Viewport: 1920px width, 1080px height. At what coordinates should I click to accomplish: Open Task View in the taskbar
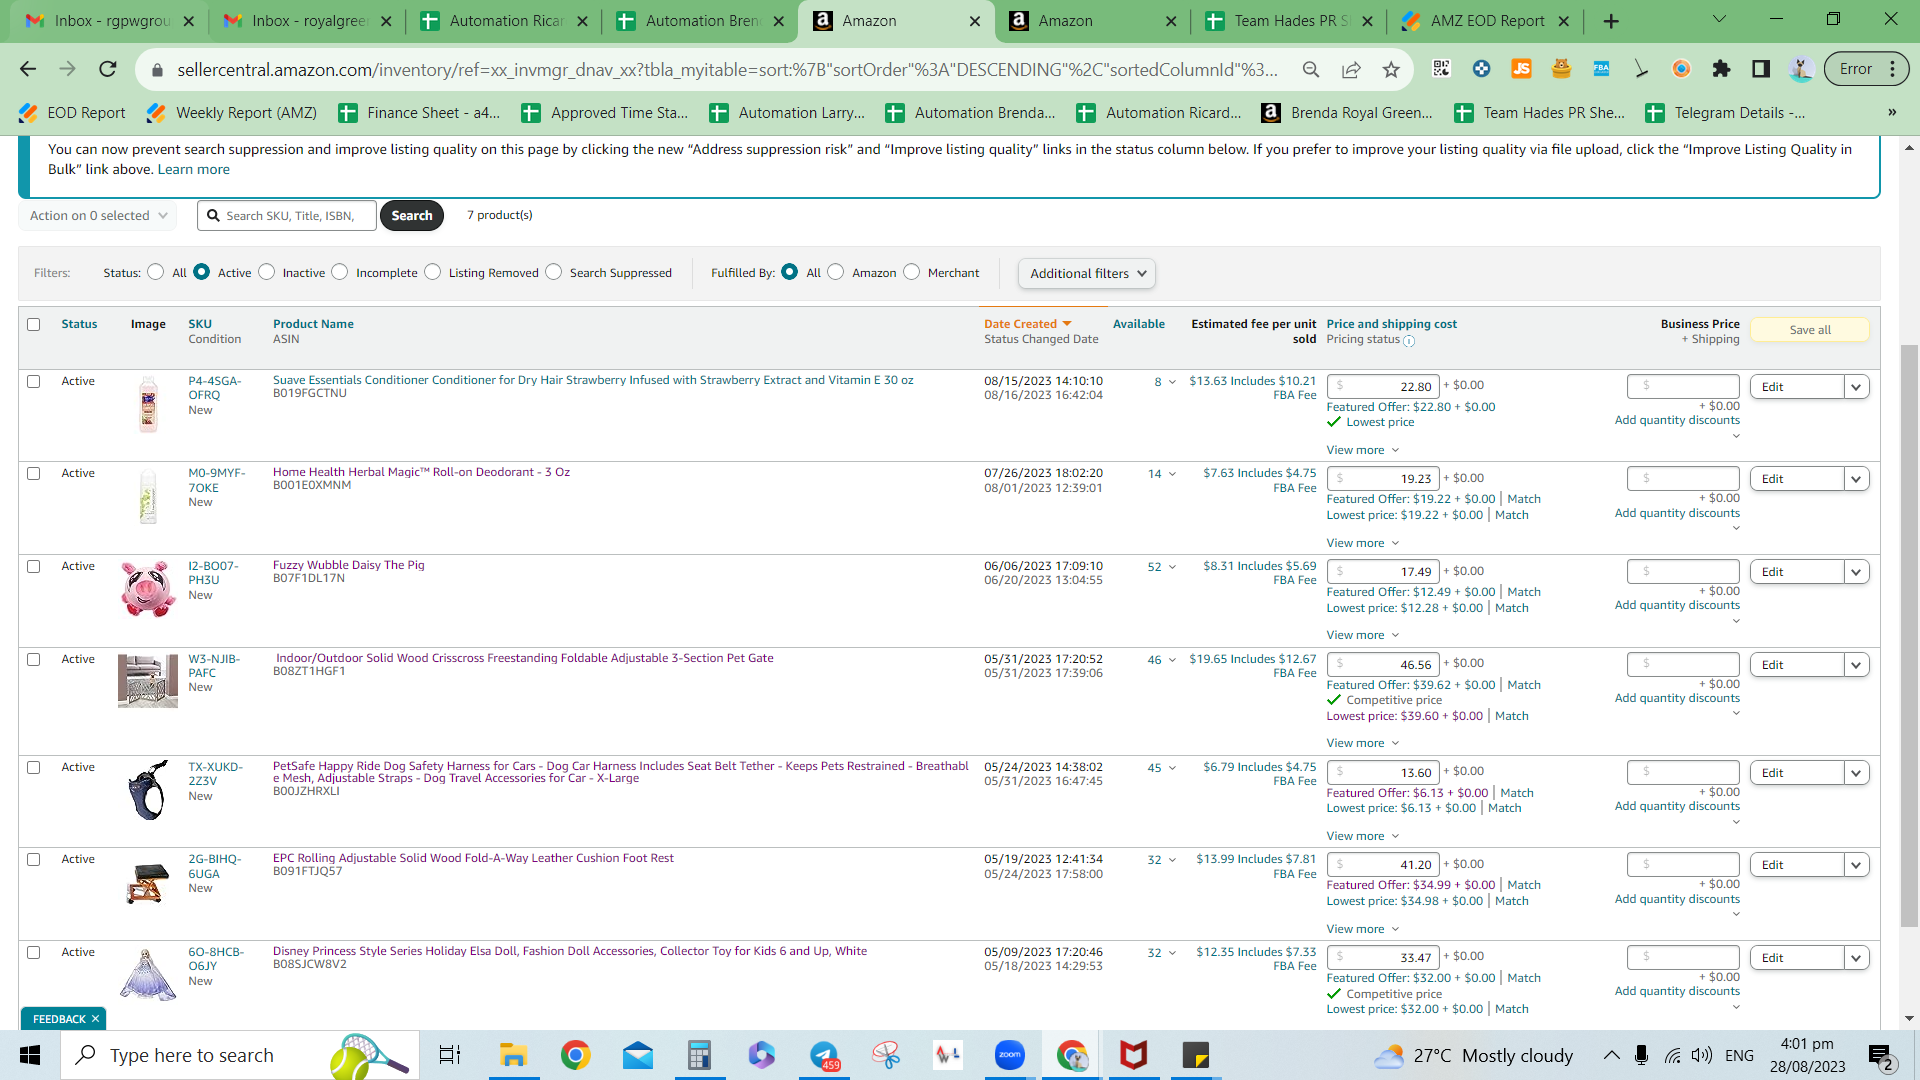(x=450, y=1055)
